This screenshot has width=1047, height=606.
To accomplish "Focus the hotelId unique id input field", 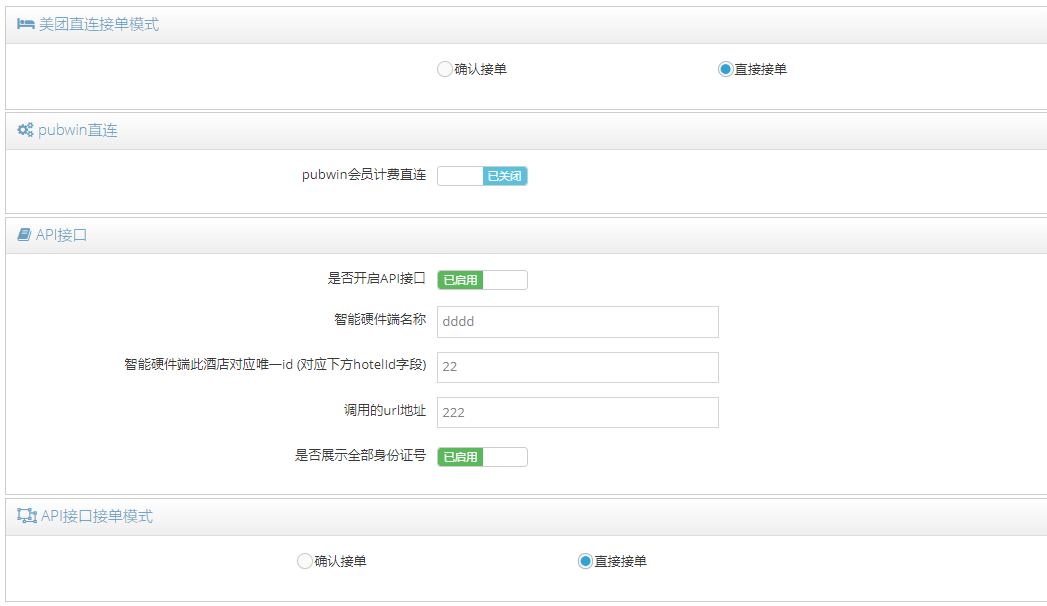I will pos(578,367).
